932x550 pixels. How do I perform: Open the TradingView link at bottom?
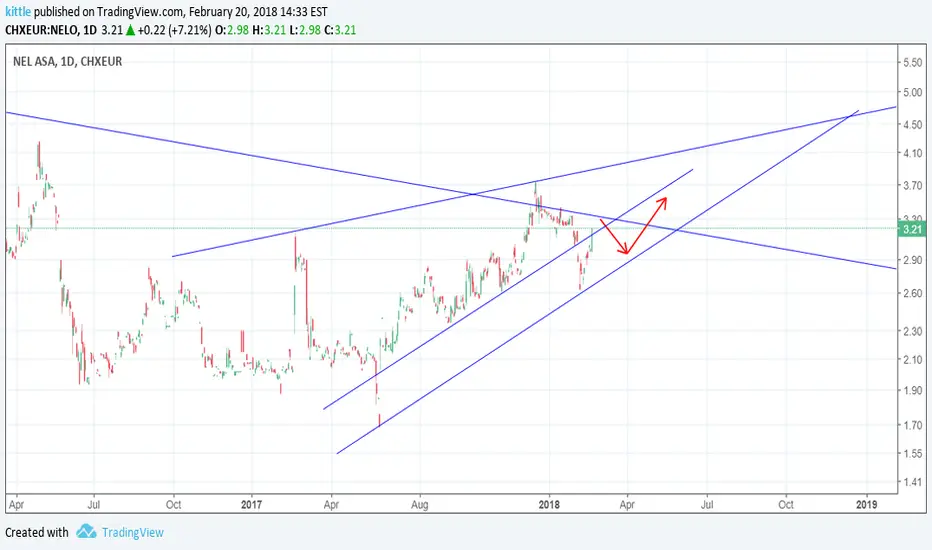(133, 532)
